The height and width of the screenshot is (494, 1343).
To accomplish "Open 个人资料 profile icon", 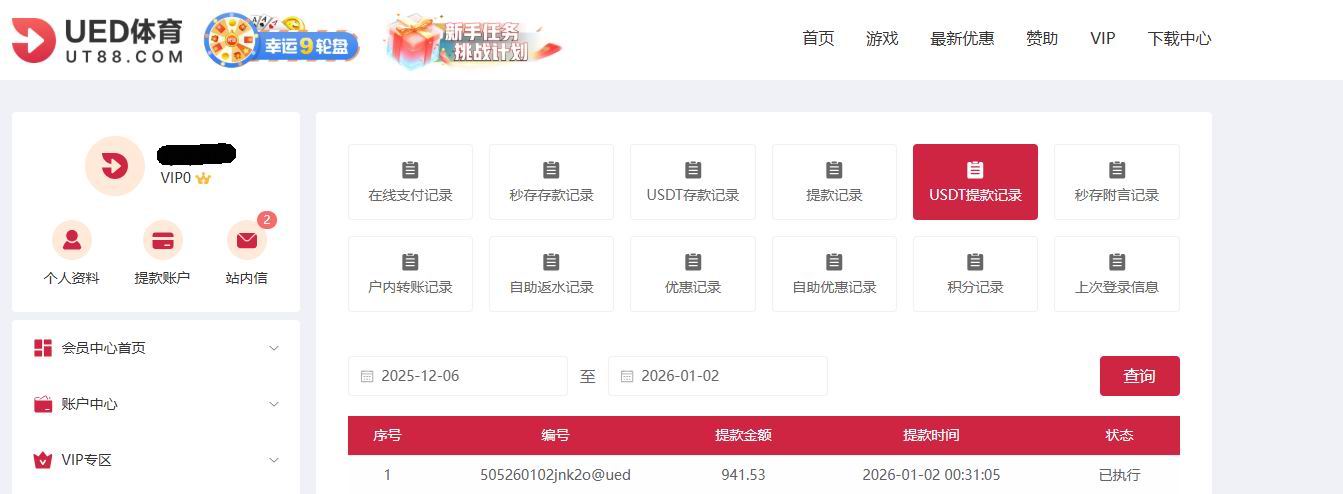I will point(72,241).
